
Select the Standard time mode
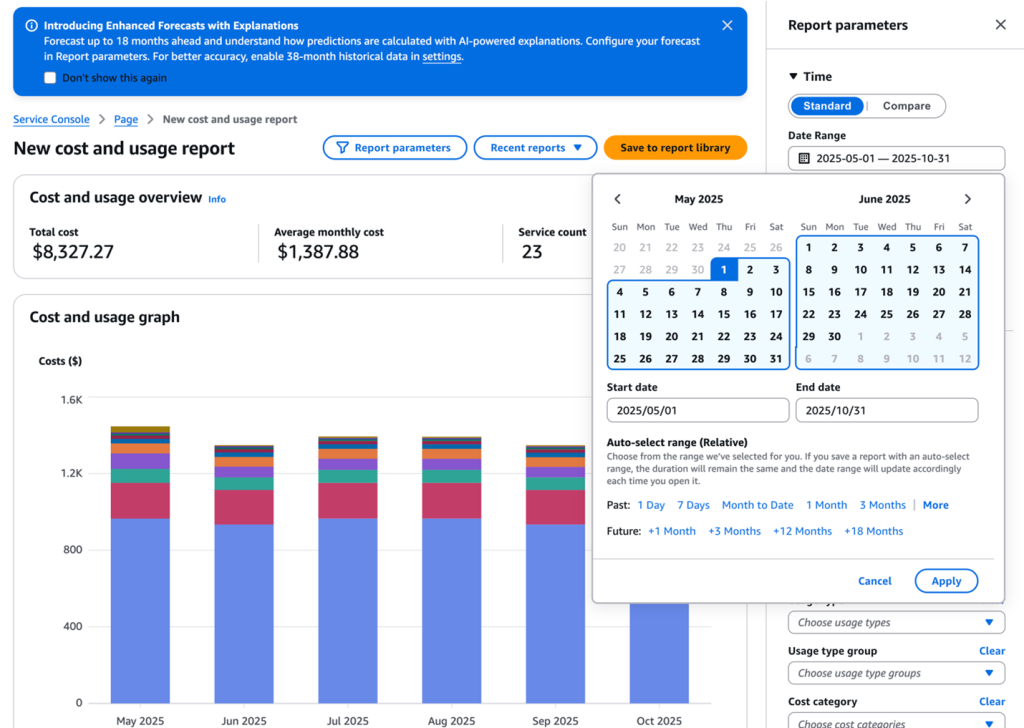coord(827,106)
